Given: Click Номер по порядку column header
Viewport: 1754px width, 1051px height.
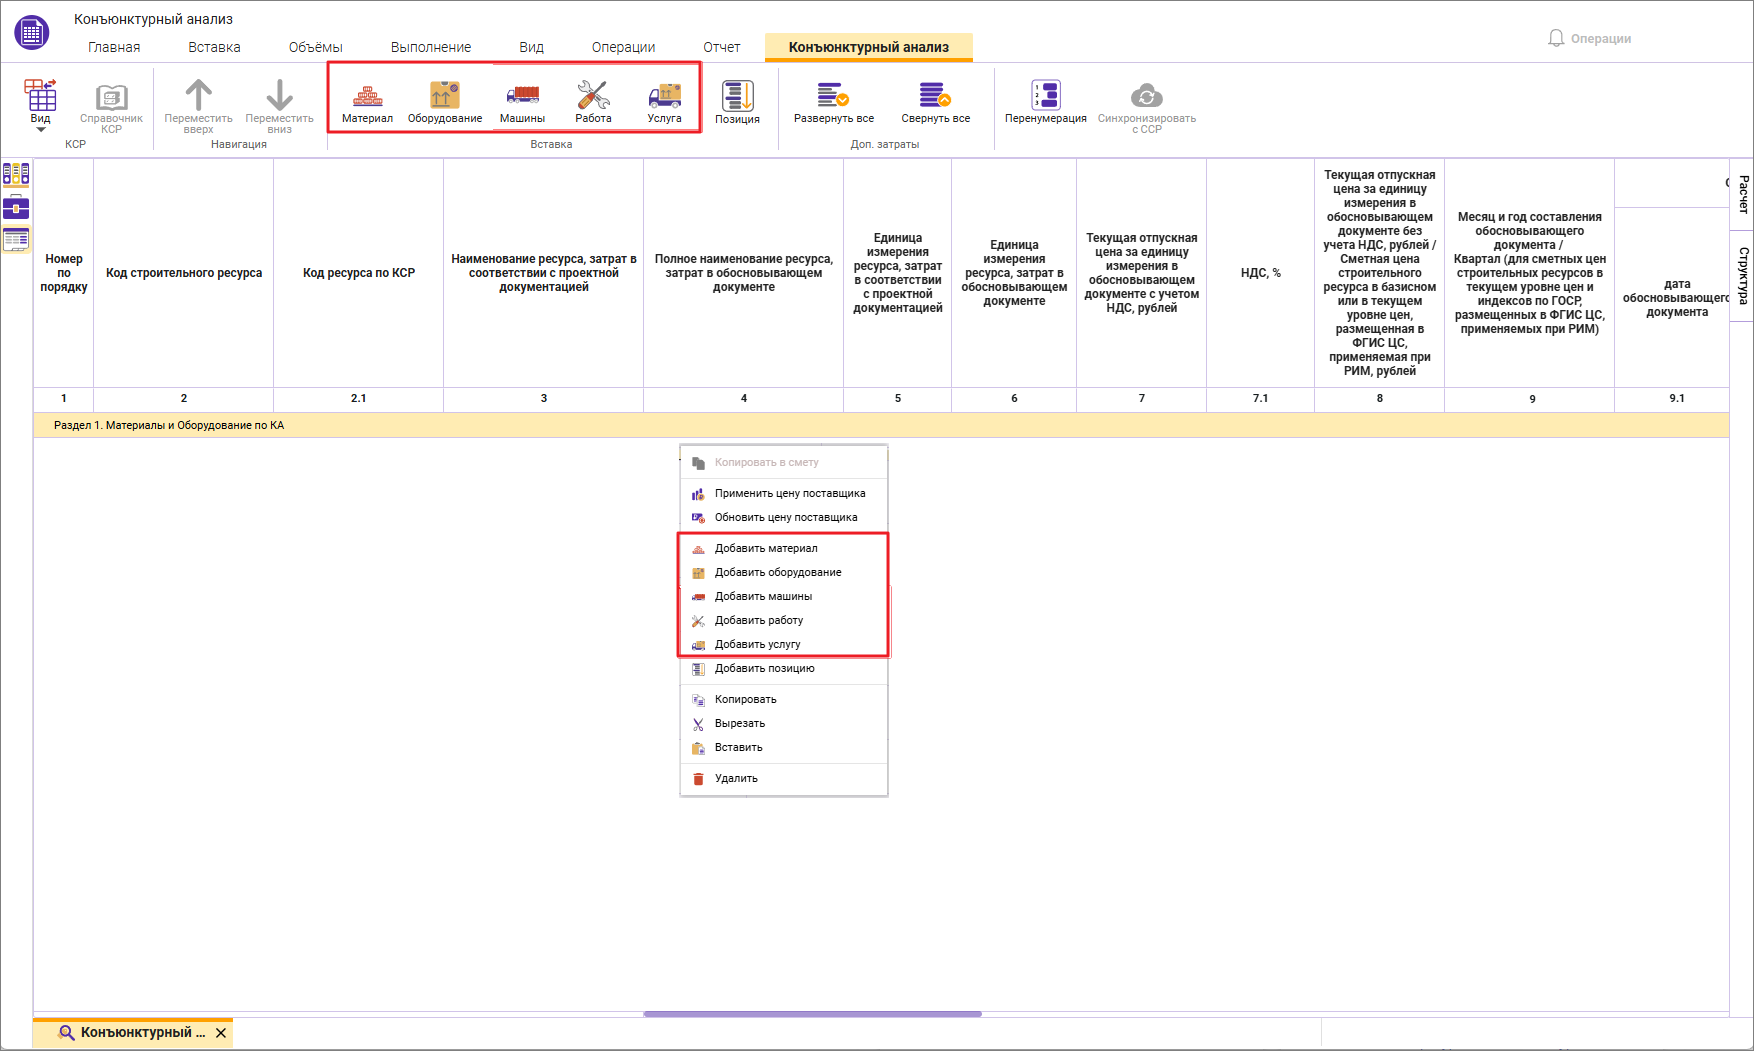Looking at the screenshot, I should click(64, 273).
